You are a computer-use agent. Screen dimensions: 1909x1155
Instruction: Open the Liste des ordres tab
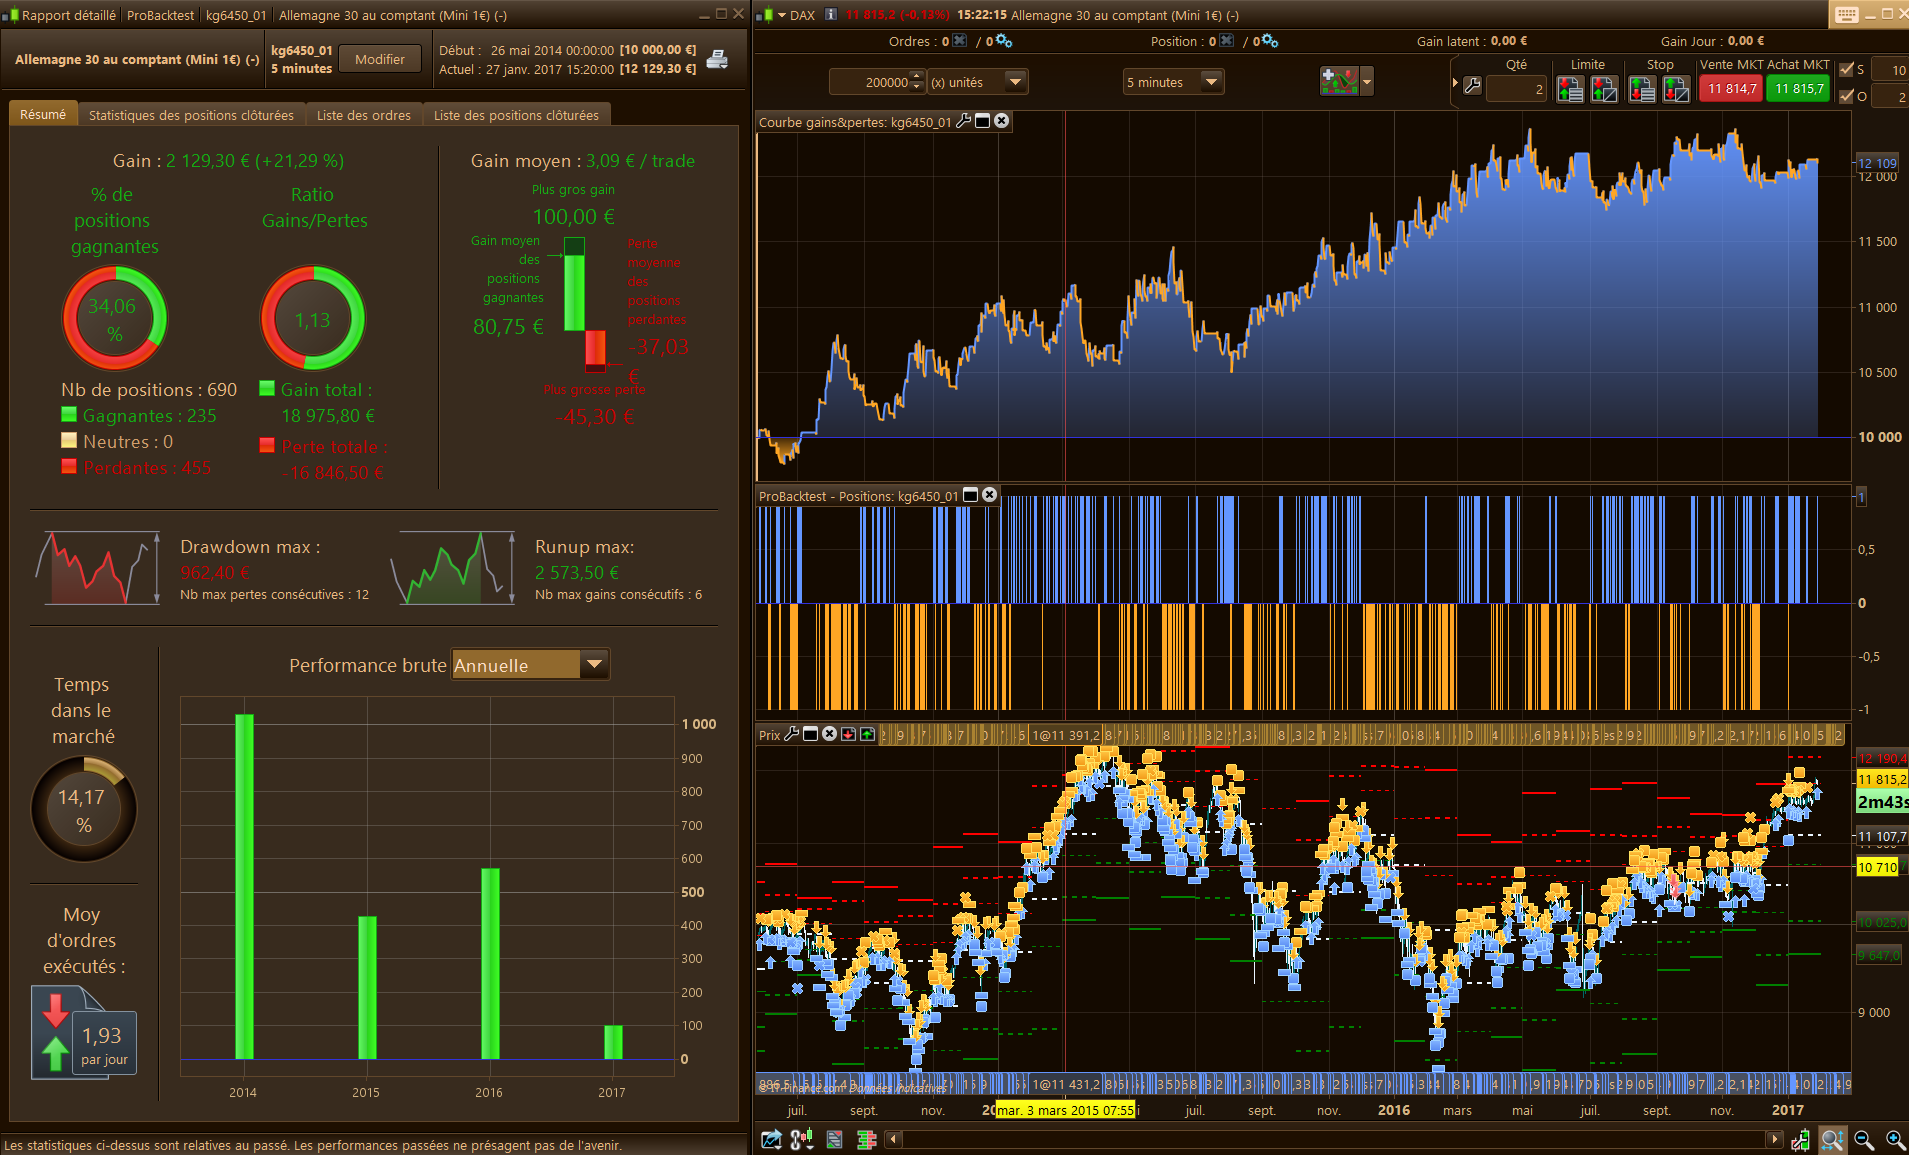click(x=364, y=115)
